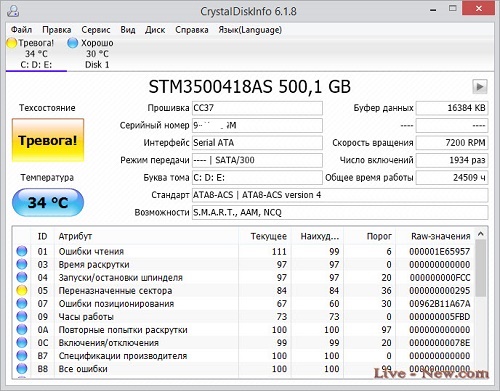The height and width of the screenshot is (391, 500).
Task: Click the Raw-значения column header
Action: tap(435, 236)
